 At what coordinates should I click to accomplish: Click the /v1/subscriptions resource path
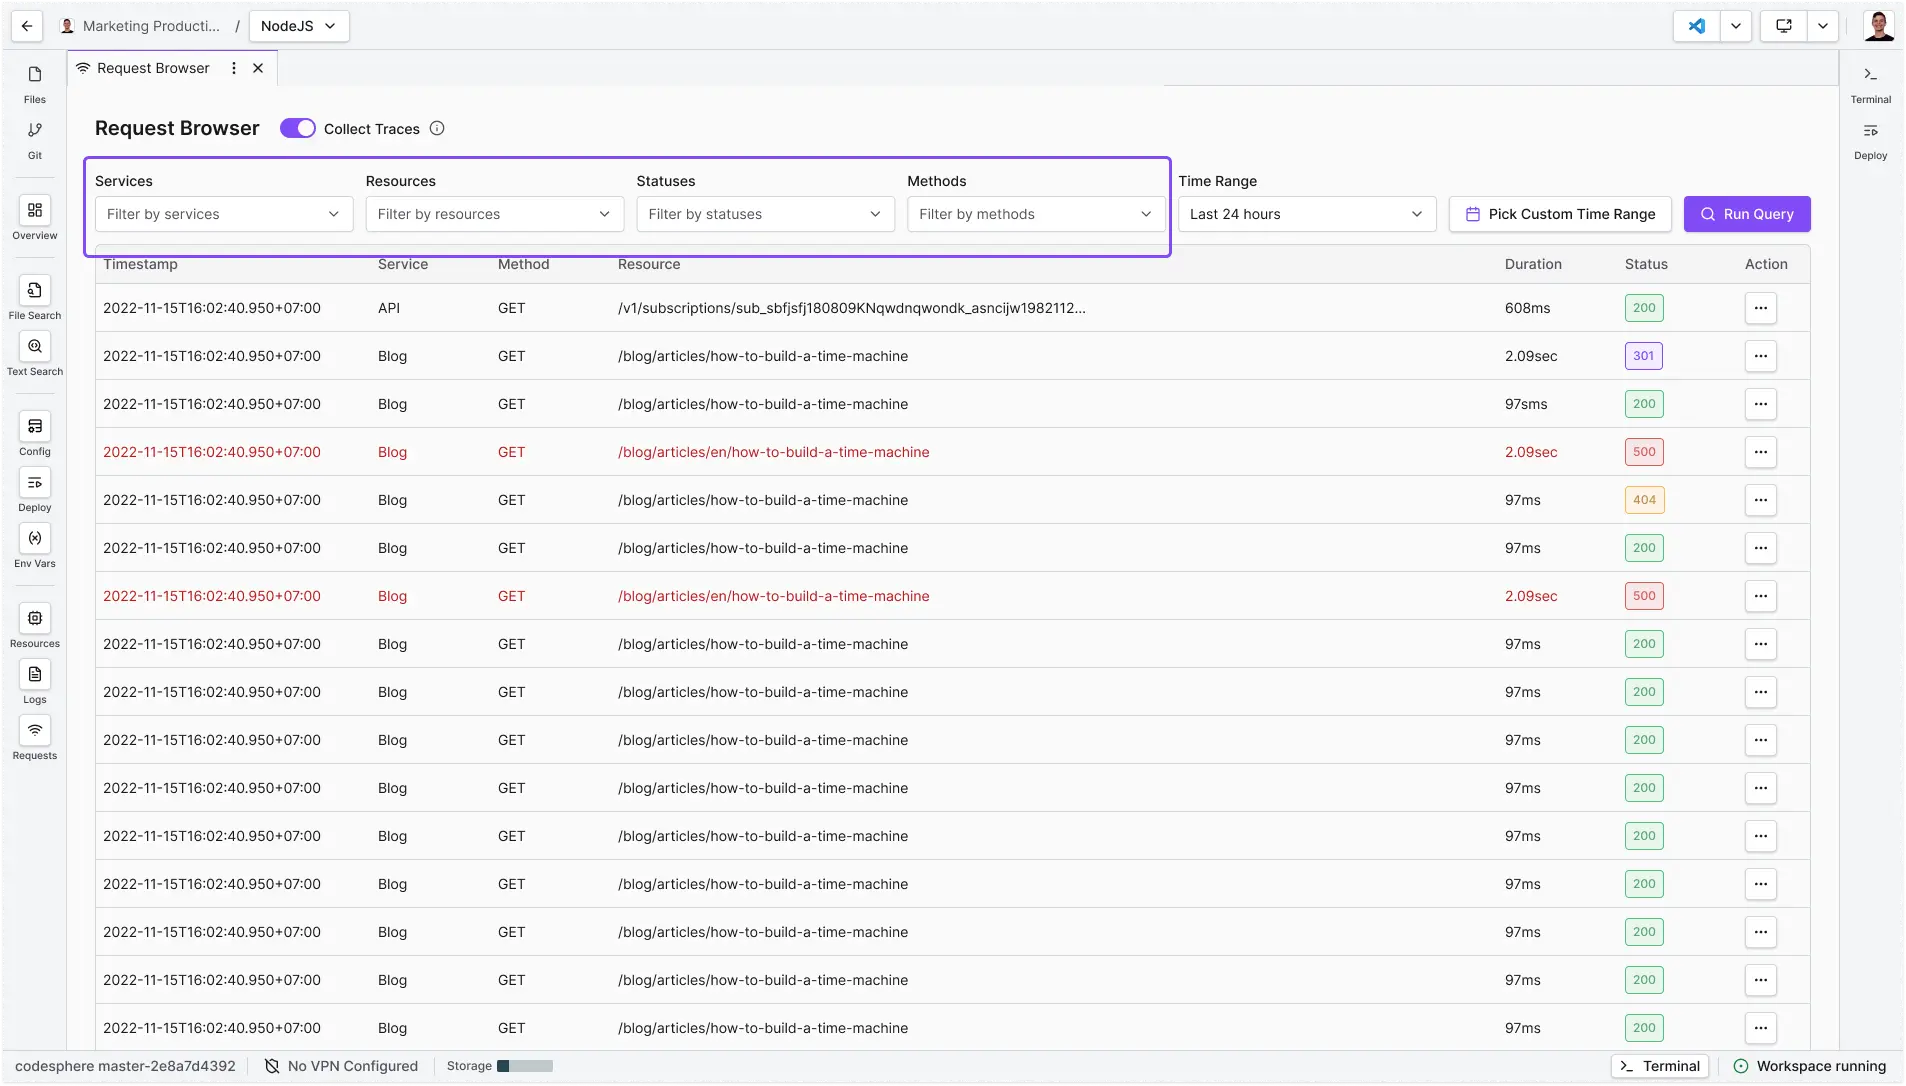pyautogui.click(x=852, y=308)
